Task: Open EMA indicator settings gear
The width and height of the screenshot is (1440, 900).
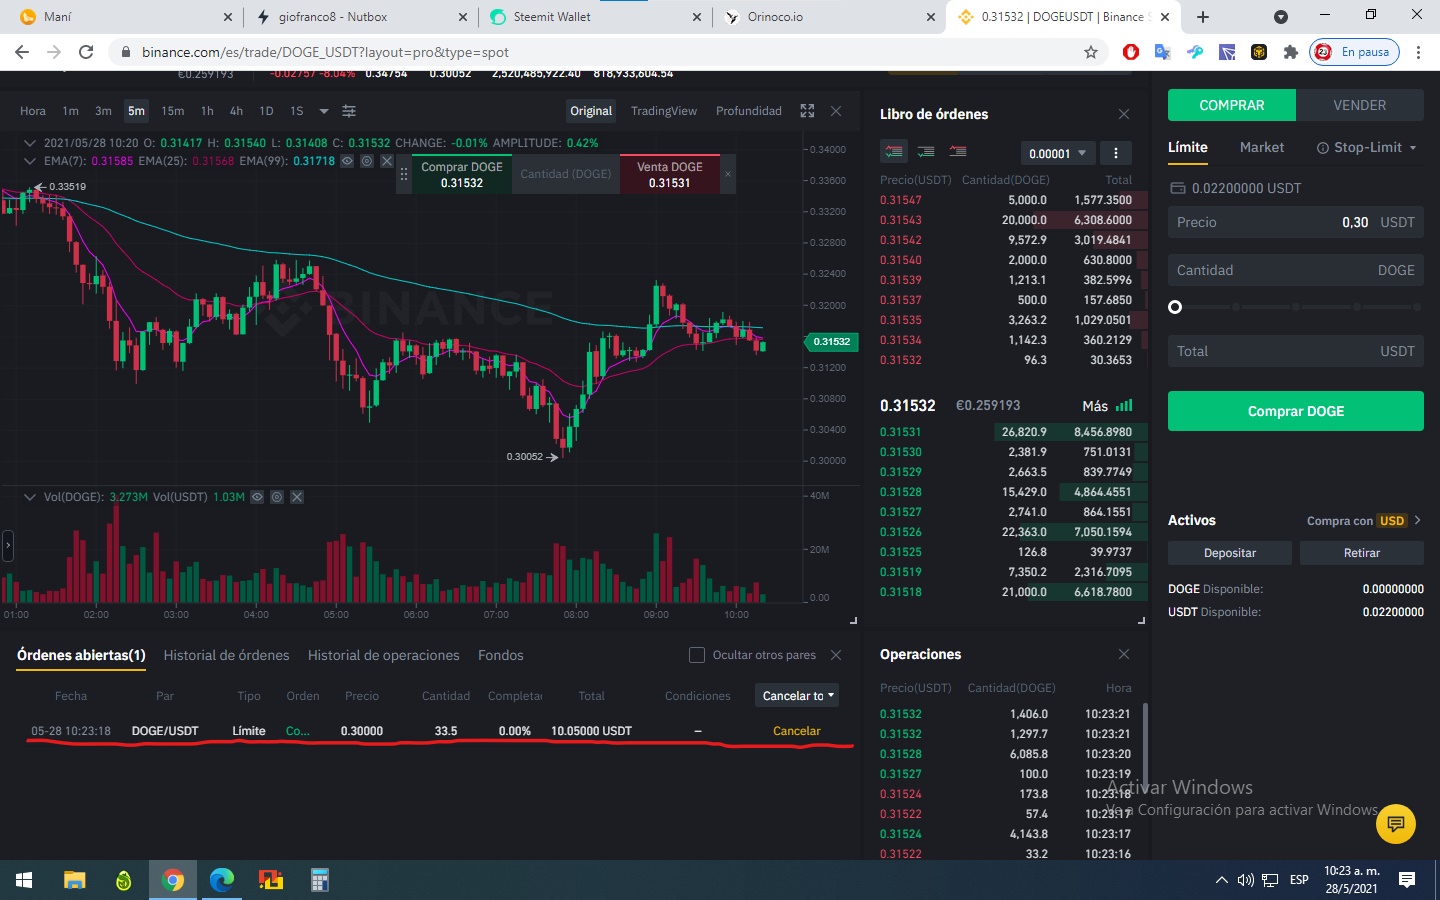Action: [367, 161]
